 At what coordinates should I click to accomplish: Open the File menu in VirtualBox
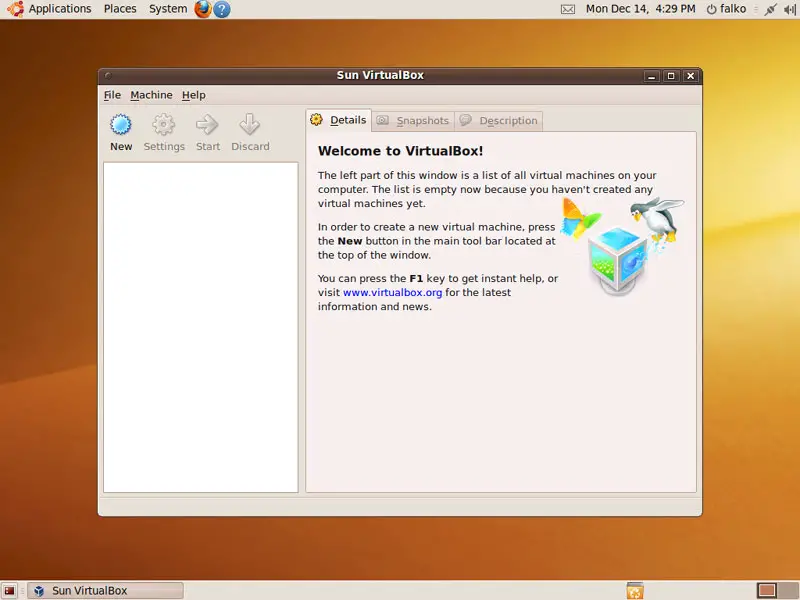[x=112, y=95]
